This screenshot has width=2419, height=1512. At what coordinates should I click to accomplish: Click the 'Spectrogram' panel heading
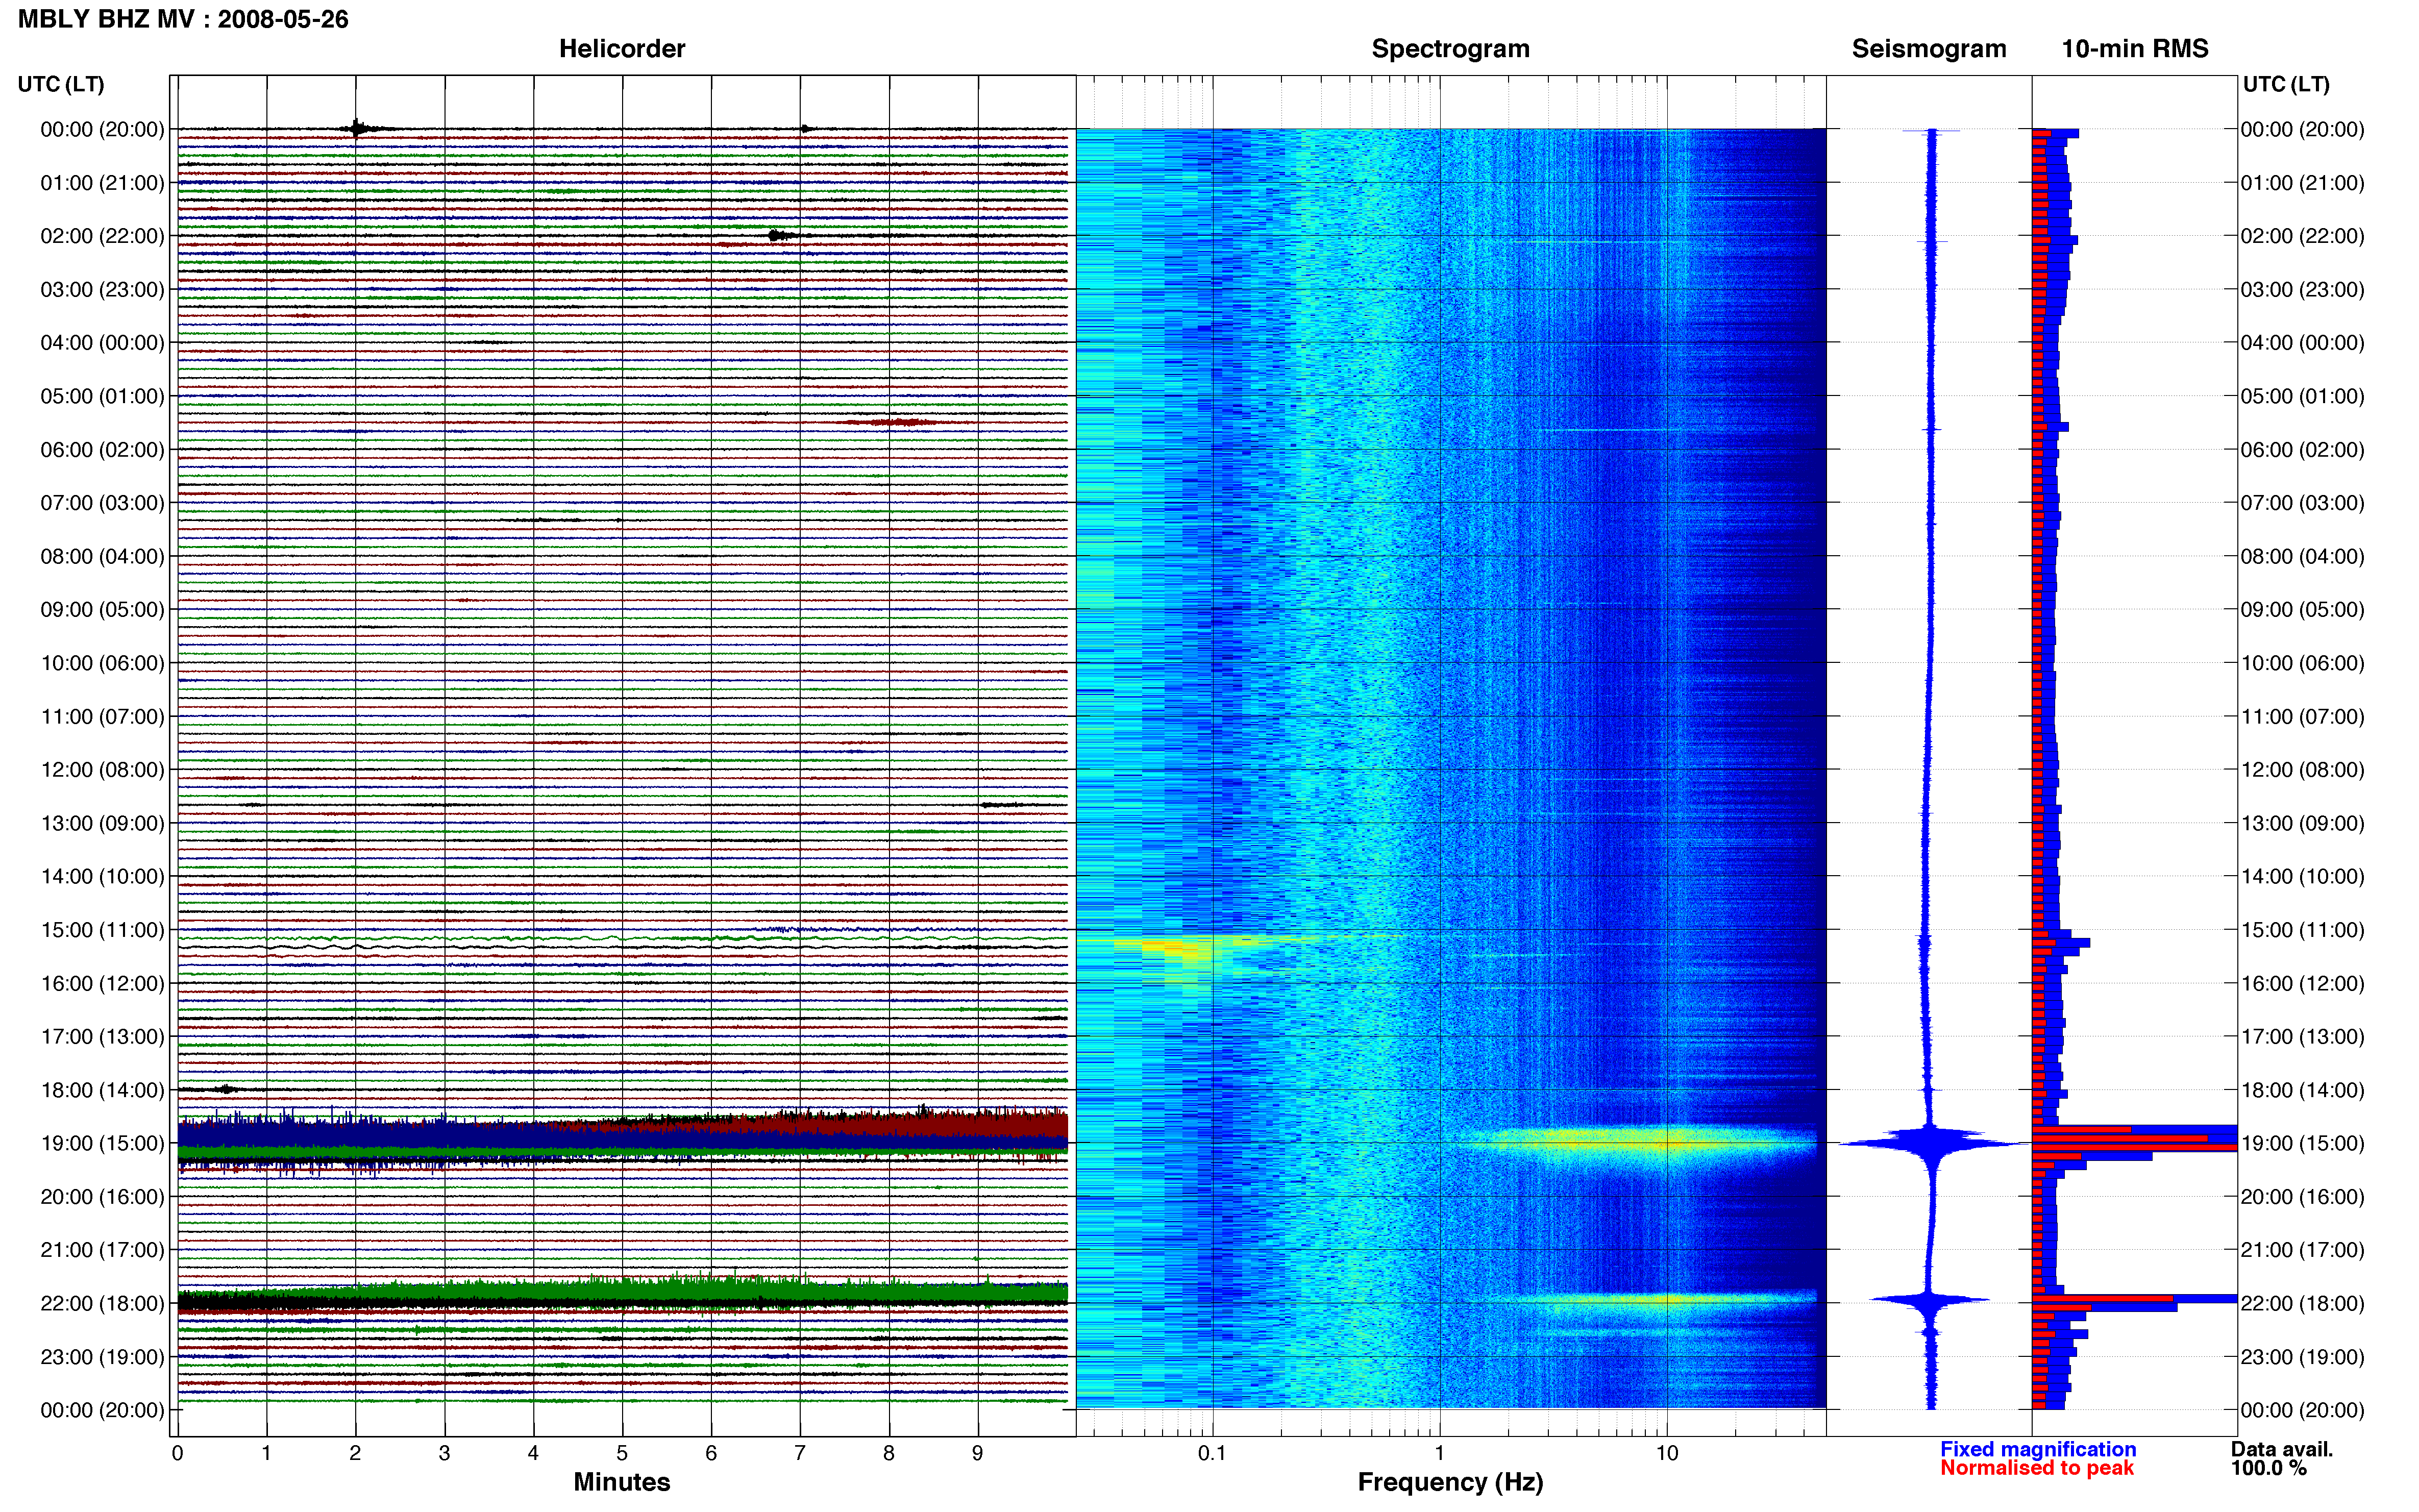(1450, 49)
